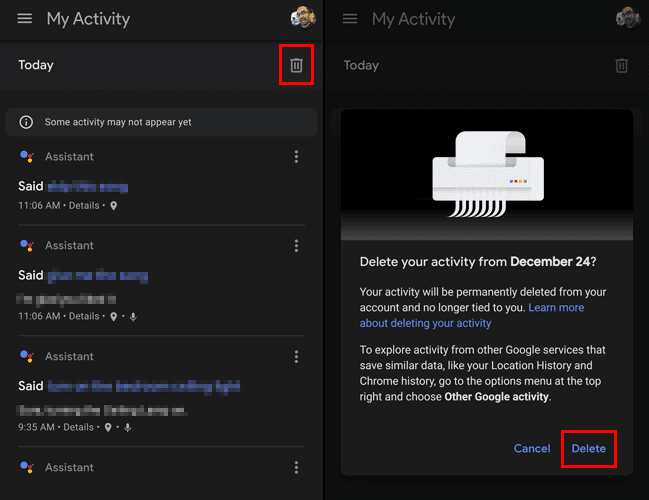Click 'Some activity may not appear yet' notice

(161, 122)
